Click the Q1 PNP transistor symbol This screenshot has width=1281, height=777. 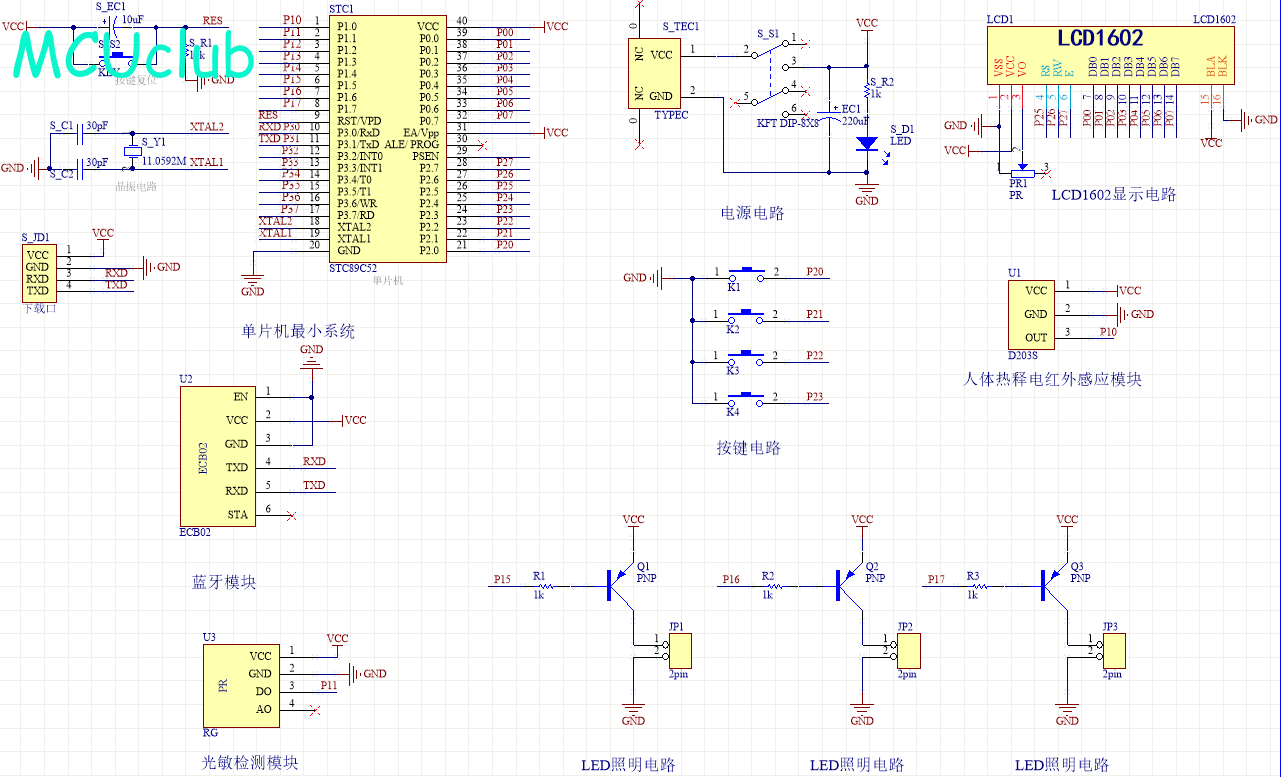point(618,581)
